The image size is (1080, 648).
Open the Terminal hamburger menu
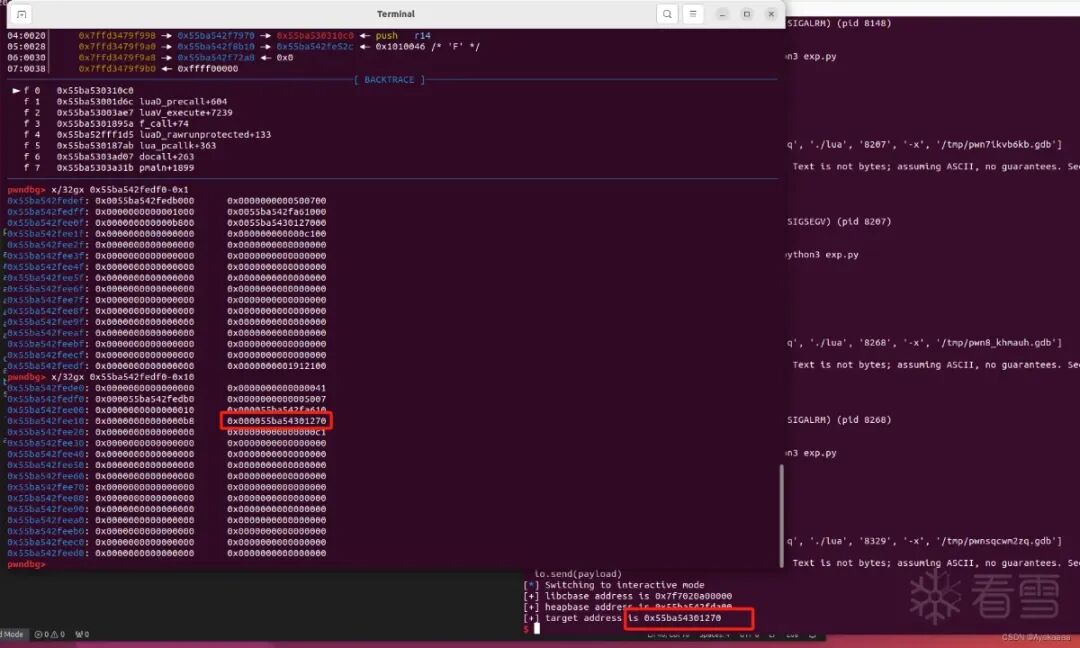[x=693, y=14]
